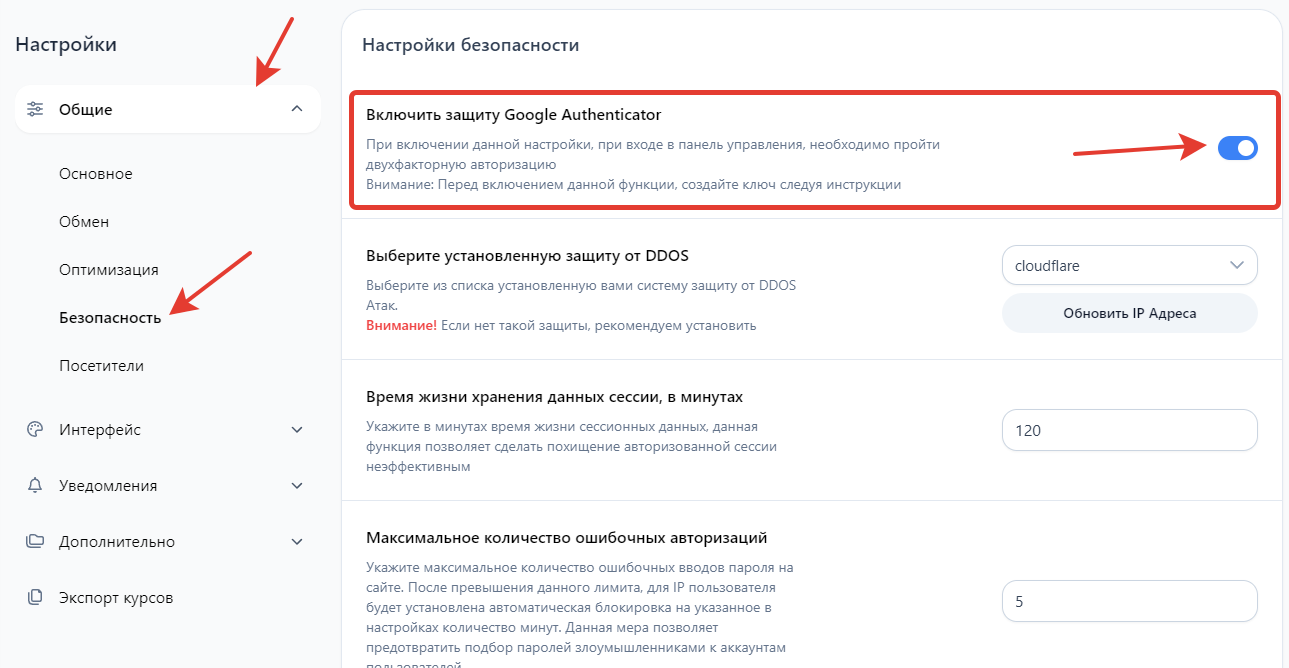Open the Экспорт курсов link
The height and width of the screenshot is (668, 1289).
[x=116, y=598]
